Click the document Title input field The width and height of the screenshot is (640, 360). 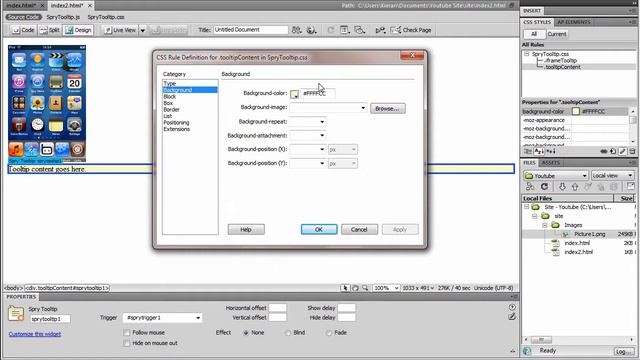tap(250, 30)
